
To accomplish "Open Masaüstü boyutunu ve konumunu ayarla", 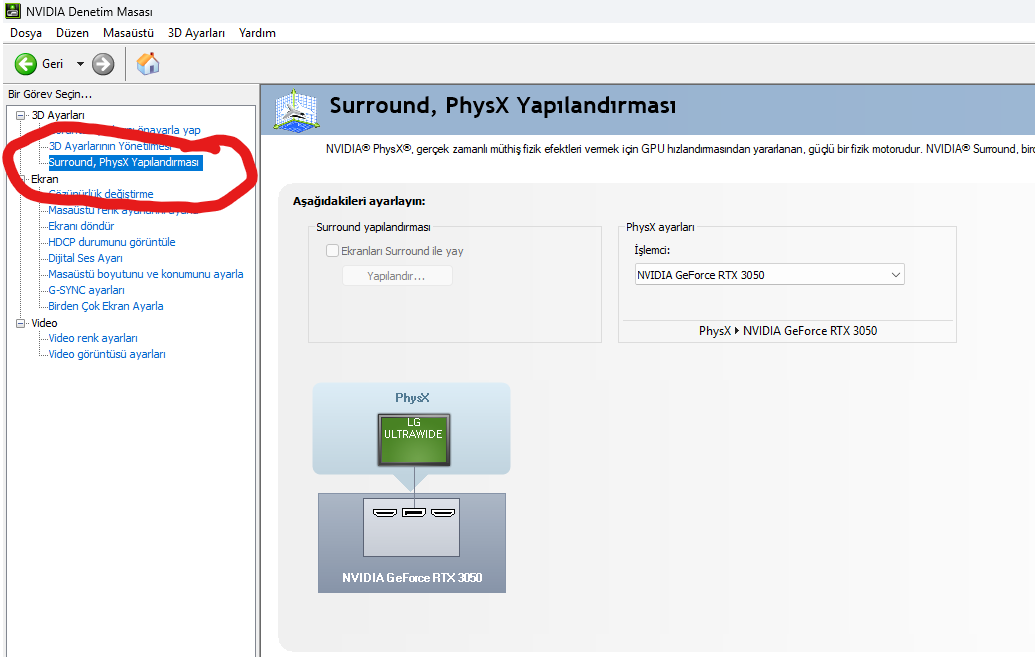I will (x=146, y=274).
